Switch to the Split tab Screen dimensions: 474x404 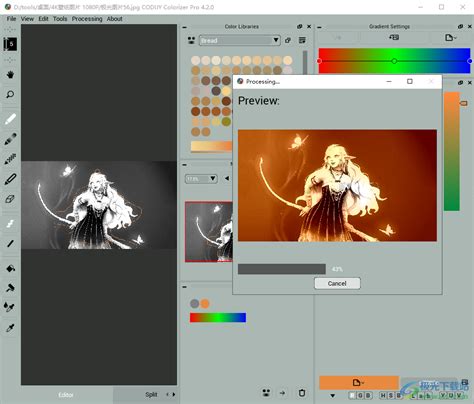[151, 395]
